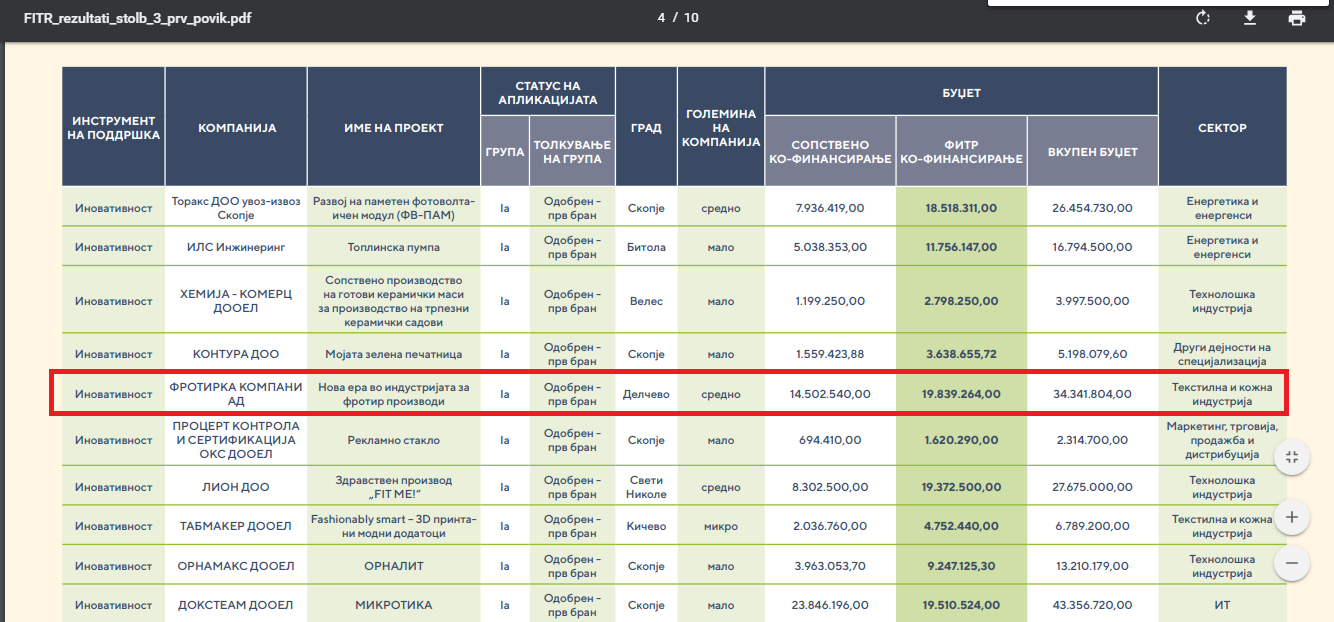Click the КОМПАНИЈА column header
Screen dimensions: 1334x622
[x=237, y=127]
